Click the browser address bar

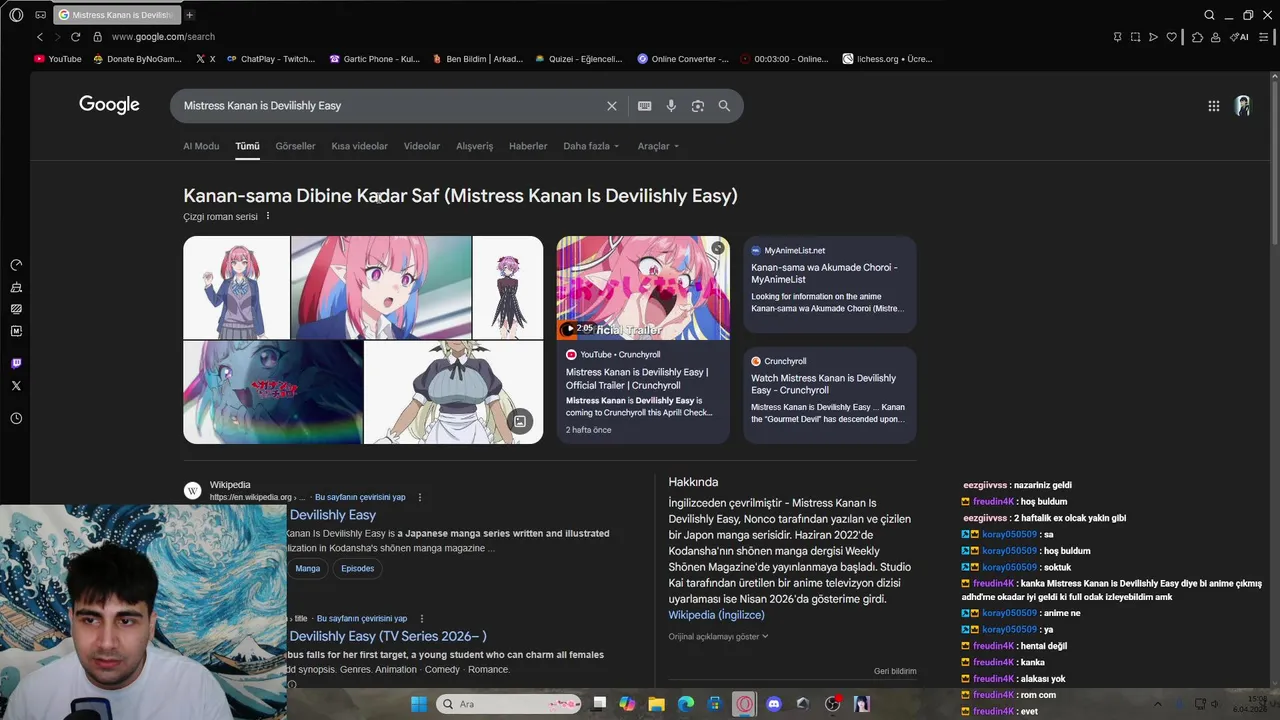coord(600,37)
